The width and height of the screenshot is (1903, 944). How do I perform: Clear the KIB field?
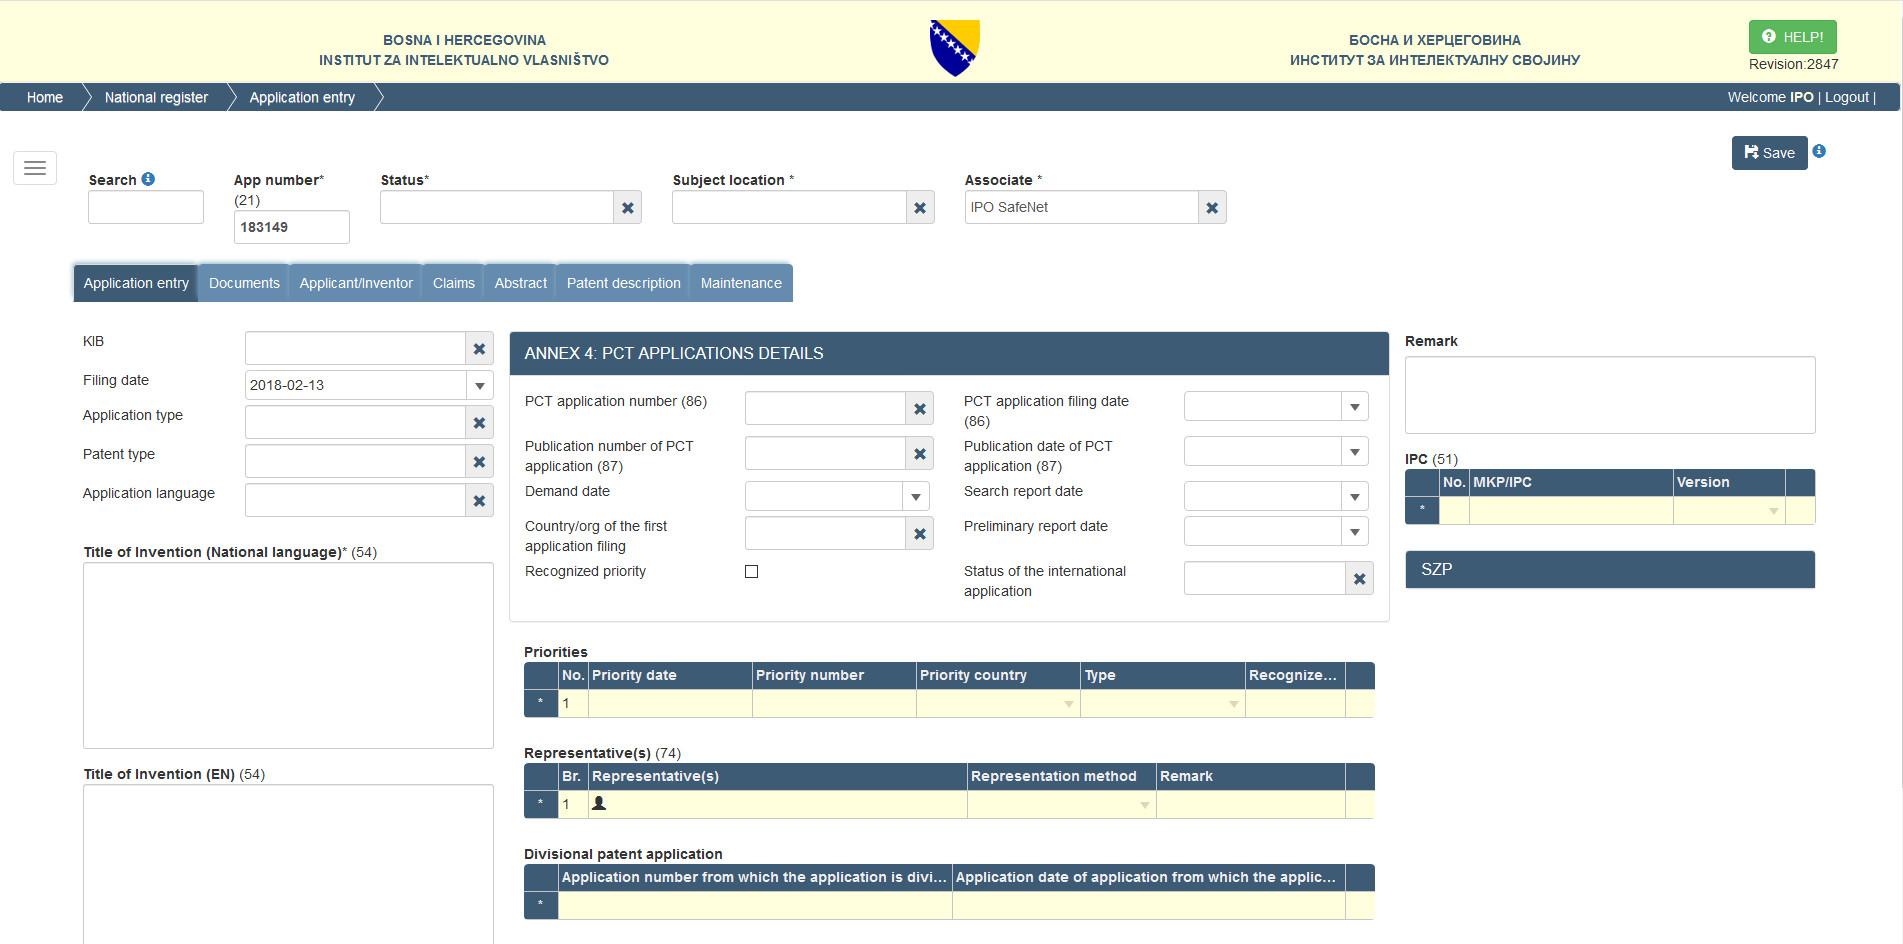click(x=480, y=349)
